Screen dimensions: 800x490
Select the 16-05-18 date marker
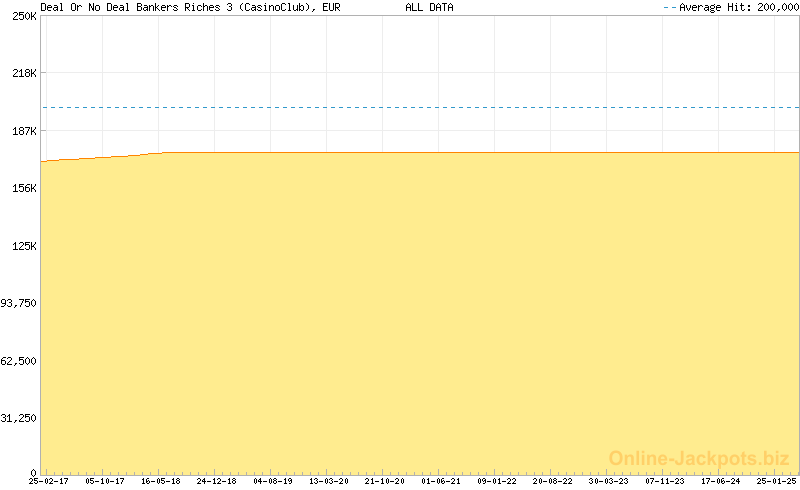pyautogui.click(x=160, y=481)
